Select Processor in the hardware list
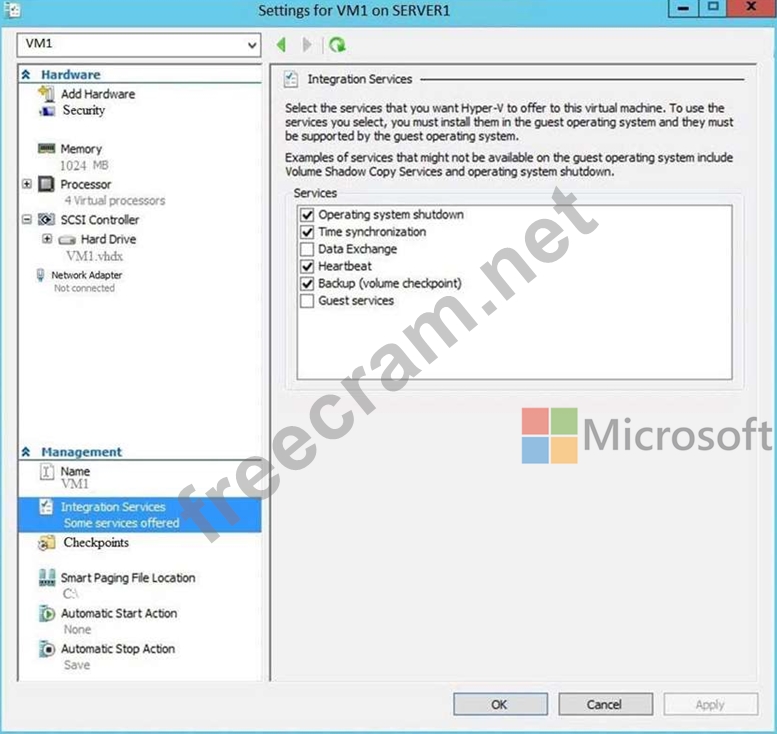The height and width of the screenshot is (734, 777). (86, 184)
